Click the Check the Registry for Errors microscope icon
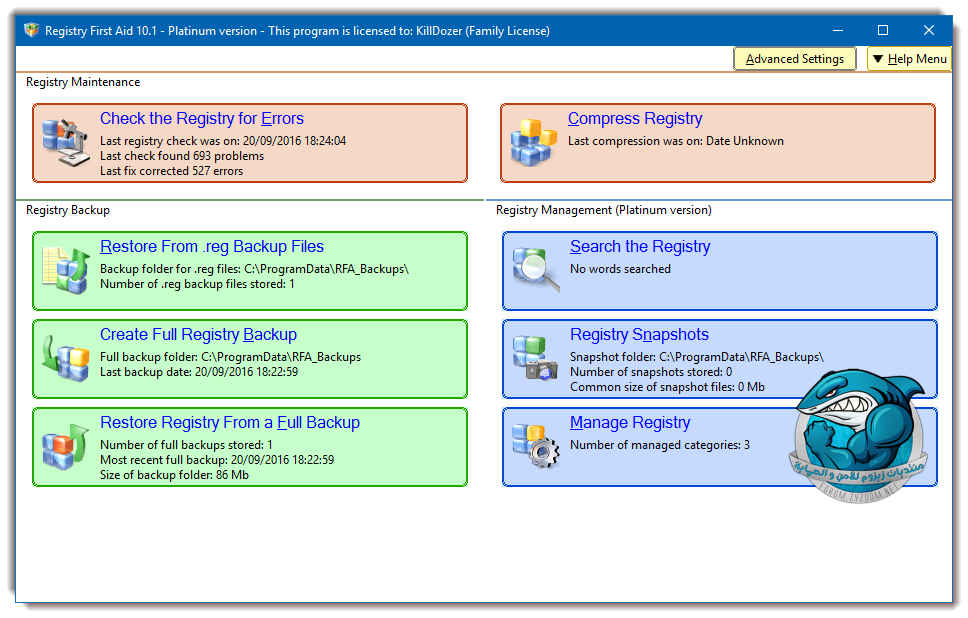Screen dimensions: 968x618 (x=66, y=143)
